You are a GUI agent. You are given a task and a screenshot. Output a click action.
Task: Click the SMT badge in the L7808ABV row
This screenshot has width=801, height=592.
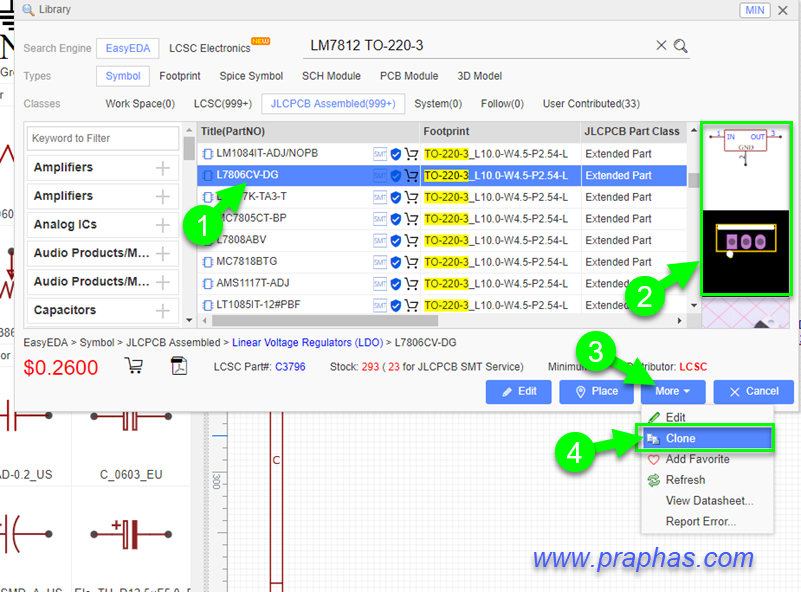[380, 241]
